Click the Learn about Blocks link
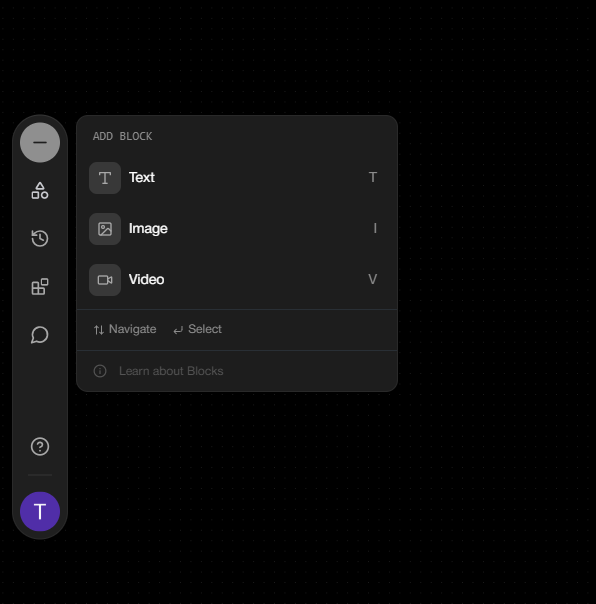Screen dimensions: 596x604 (171, 371)
